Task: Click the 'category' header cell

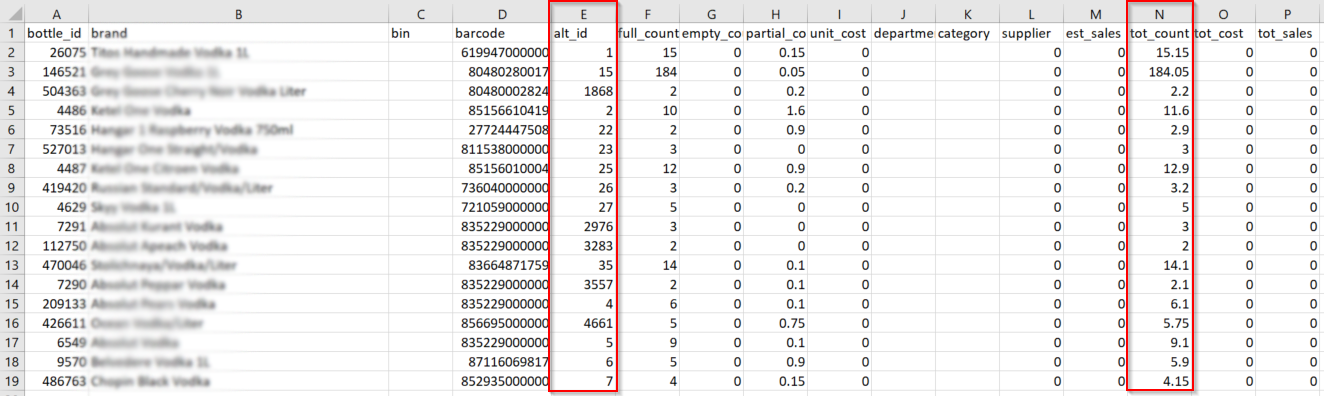Action: (968, 33)
